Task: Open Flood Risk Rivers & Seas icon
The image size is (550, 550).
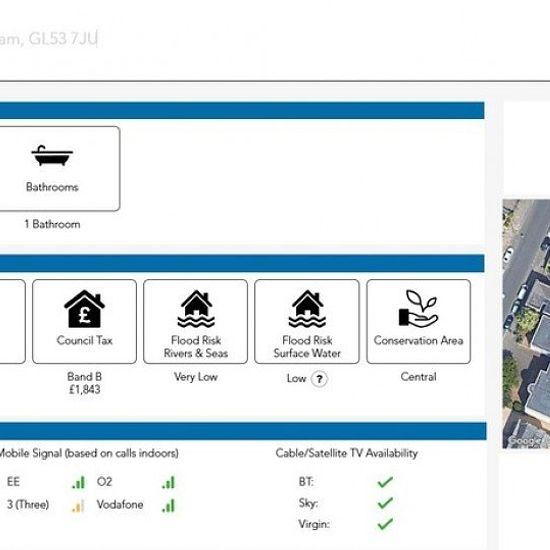Action: (196, 309)
